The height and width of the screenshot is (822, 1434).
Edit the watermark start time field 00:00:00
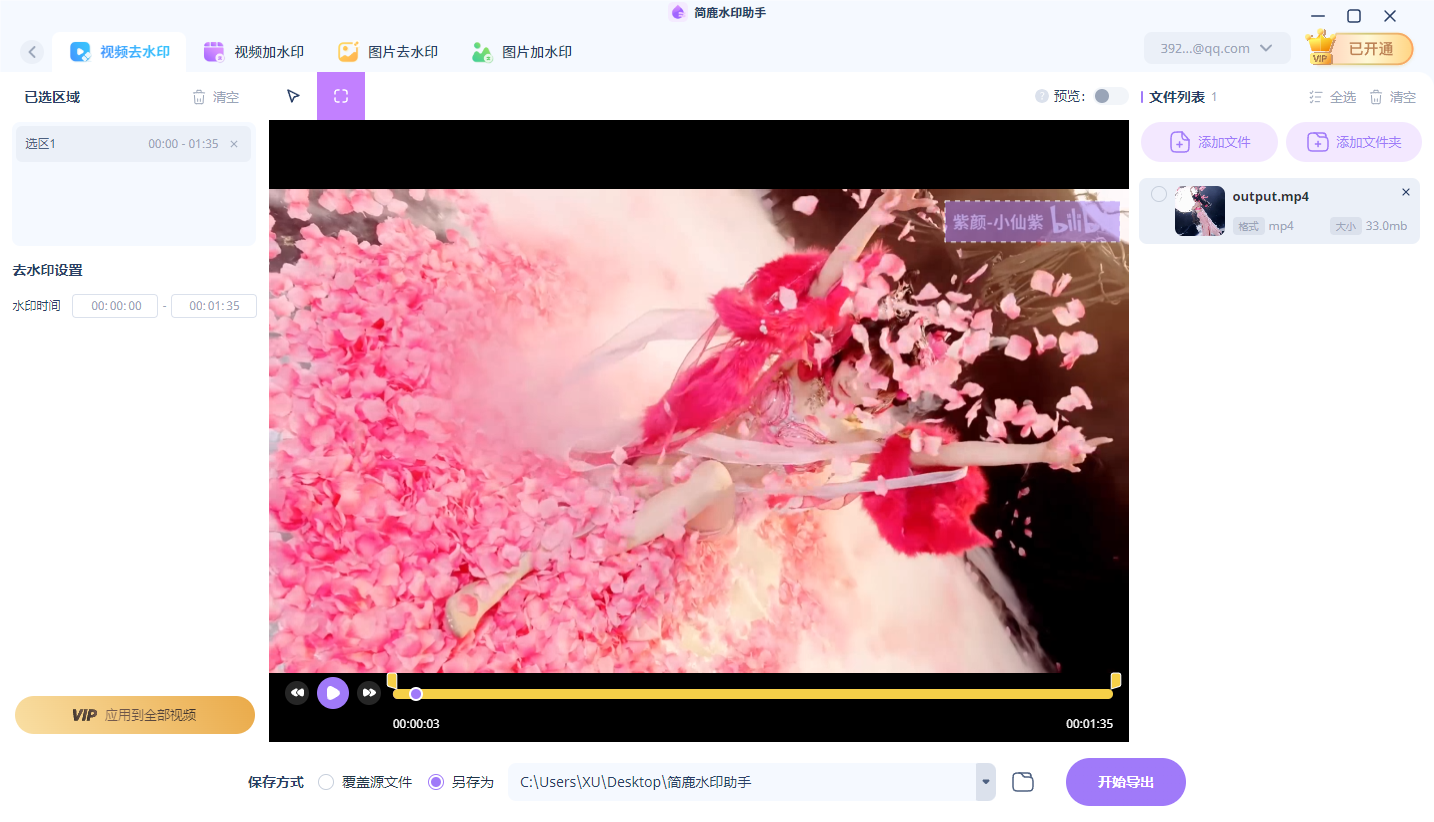point(115,306)
